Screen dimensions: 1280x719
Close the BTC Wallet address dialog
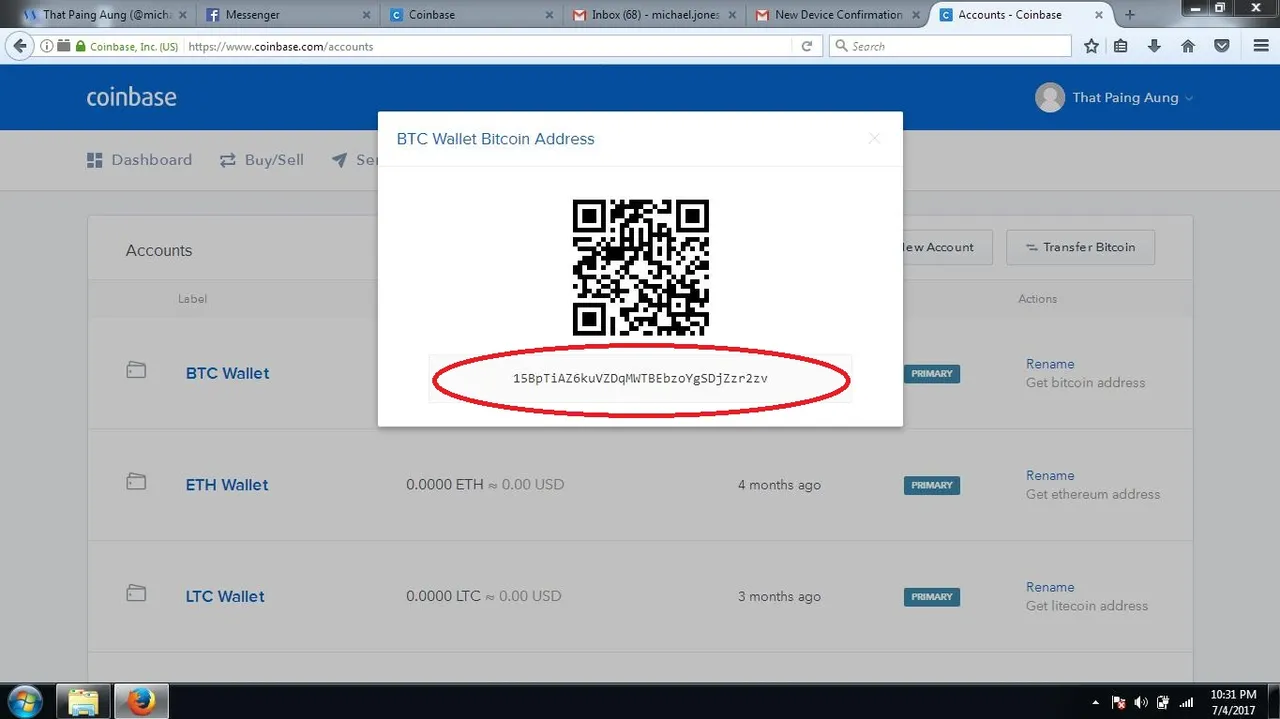874,139
